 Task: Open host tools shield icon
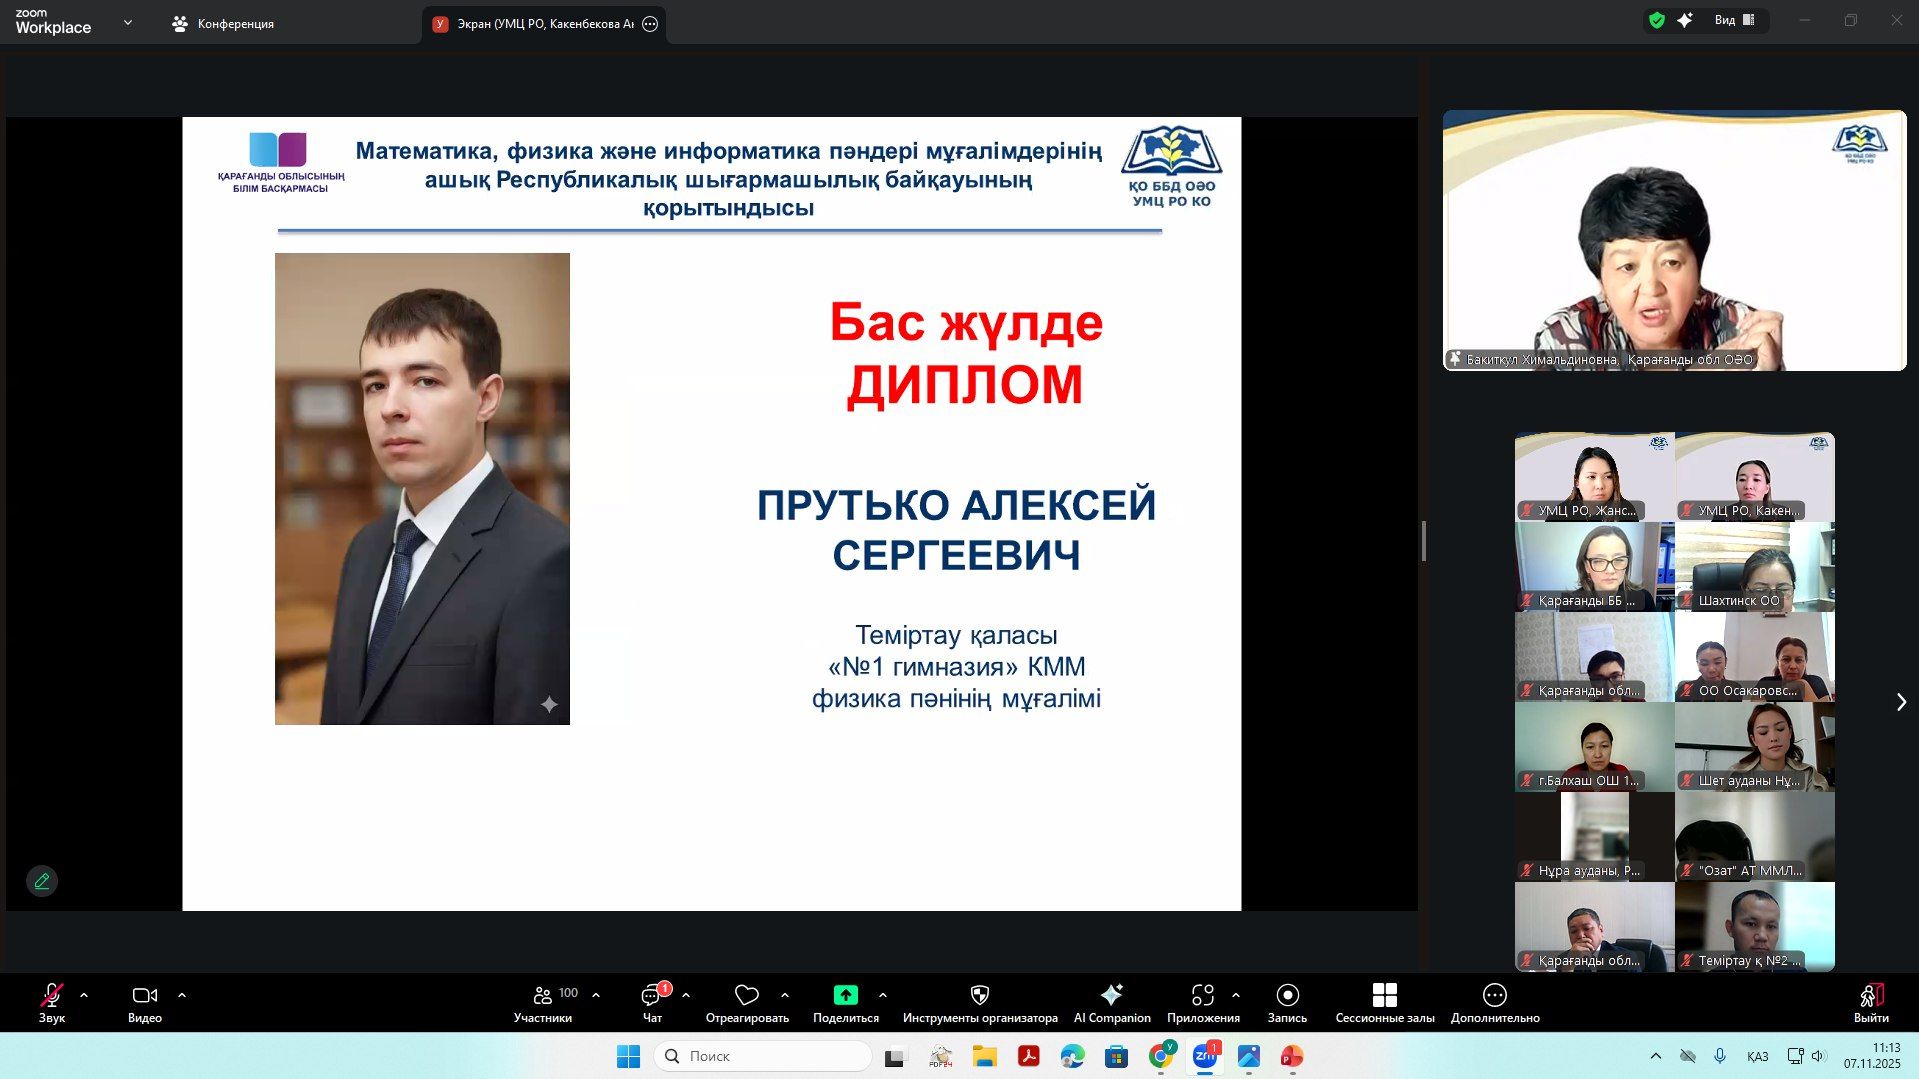coord(979,995)
